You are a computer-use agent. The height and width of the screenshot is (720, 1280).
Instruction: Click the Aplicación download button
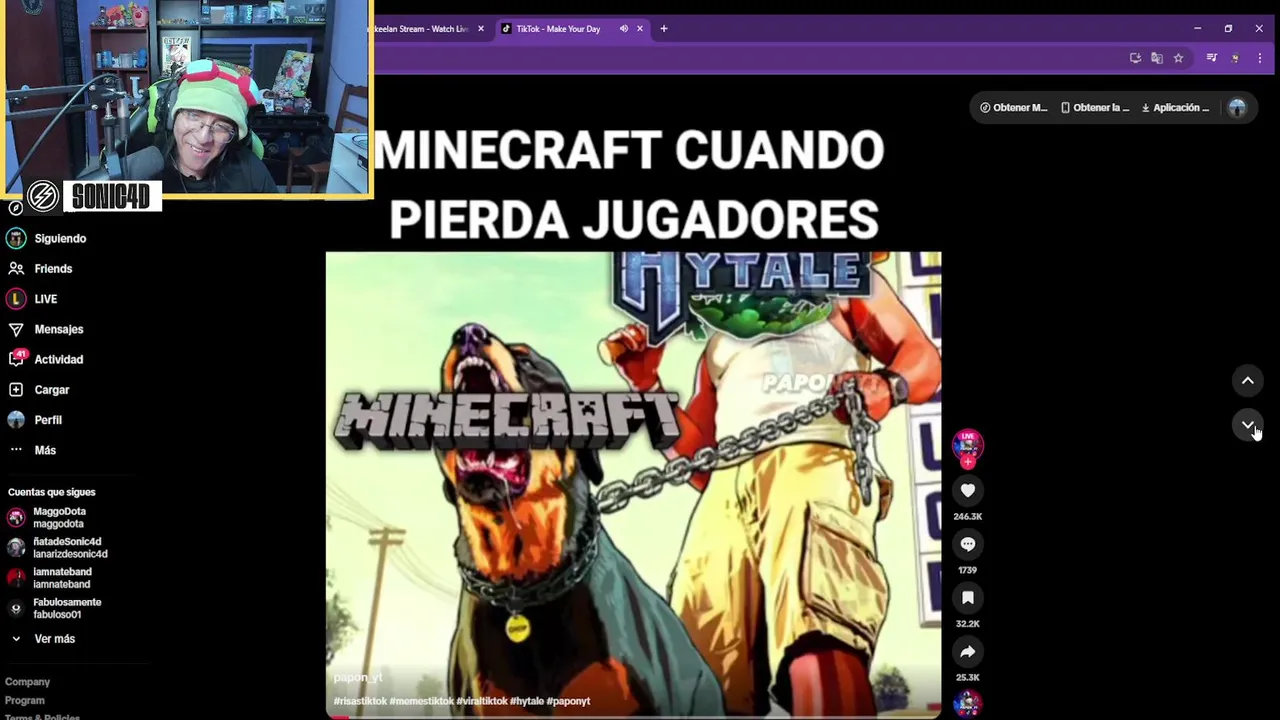point(1176,108)
